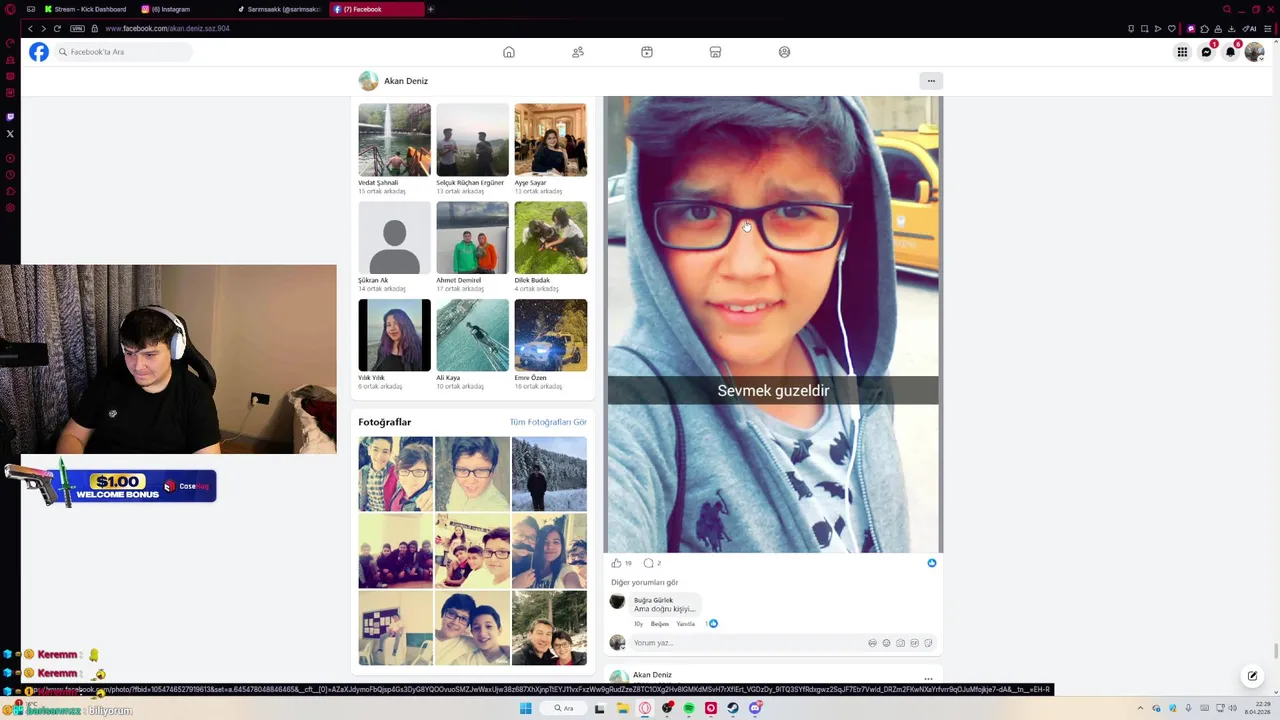Open the emoji picker in comment box
The image size is (1280, 720).
point(886,643)
